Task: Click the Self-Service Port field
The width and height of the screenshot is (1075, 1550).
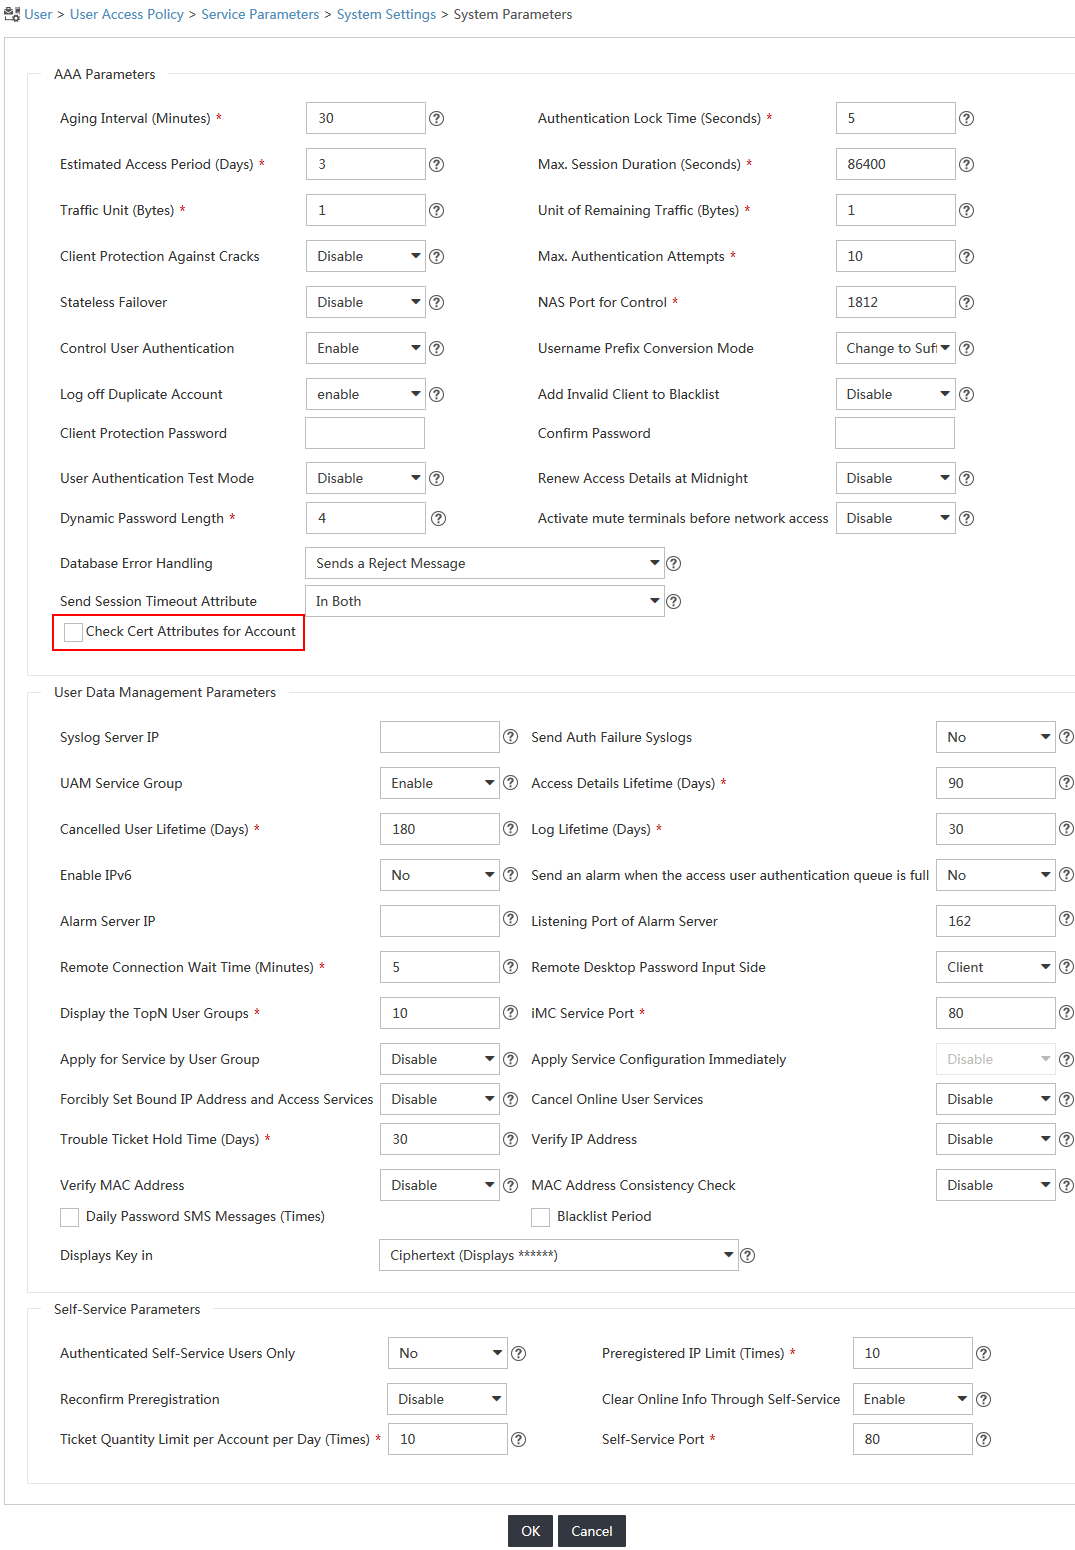Action: pyautogui.click(x=912, y=1439)
